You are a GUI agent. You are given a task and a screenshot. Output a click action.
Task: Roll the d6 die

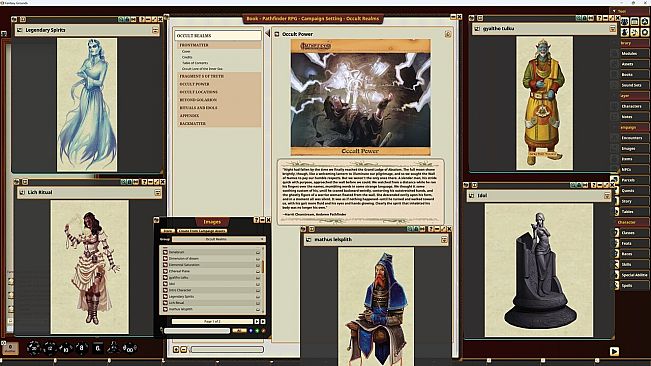coord(98,348)
